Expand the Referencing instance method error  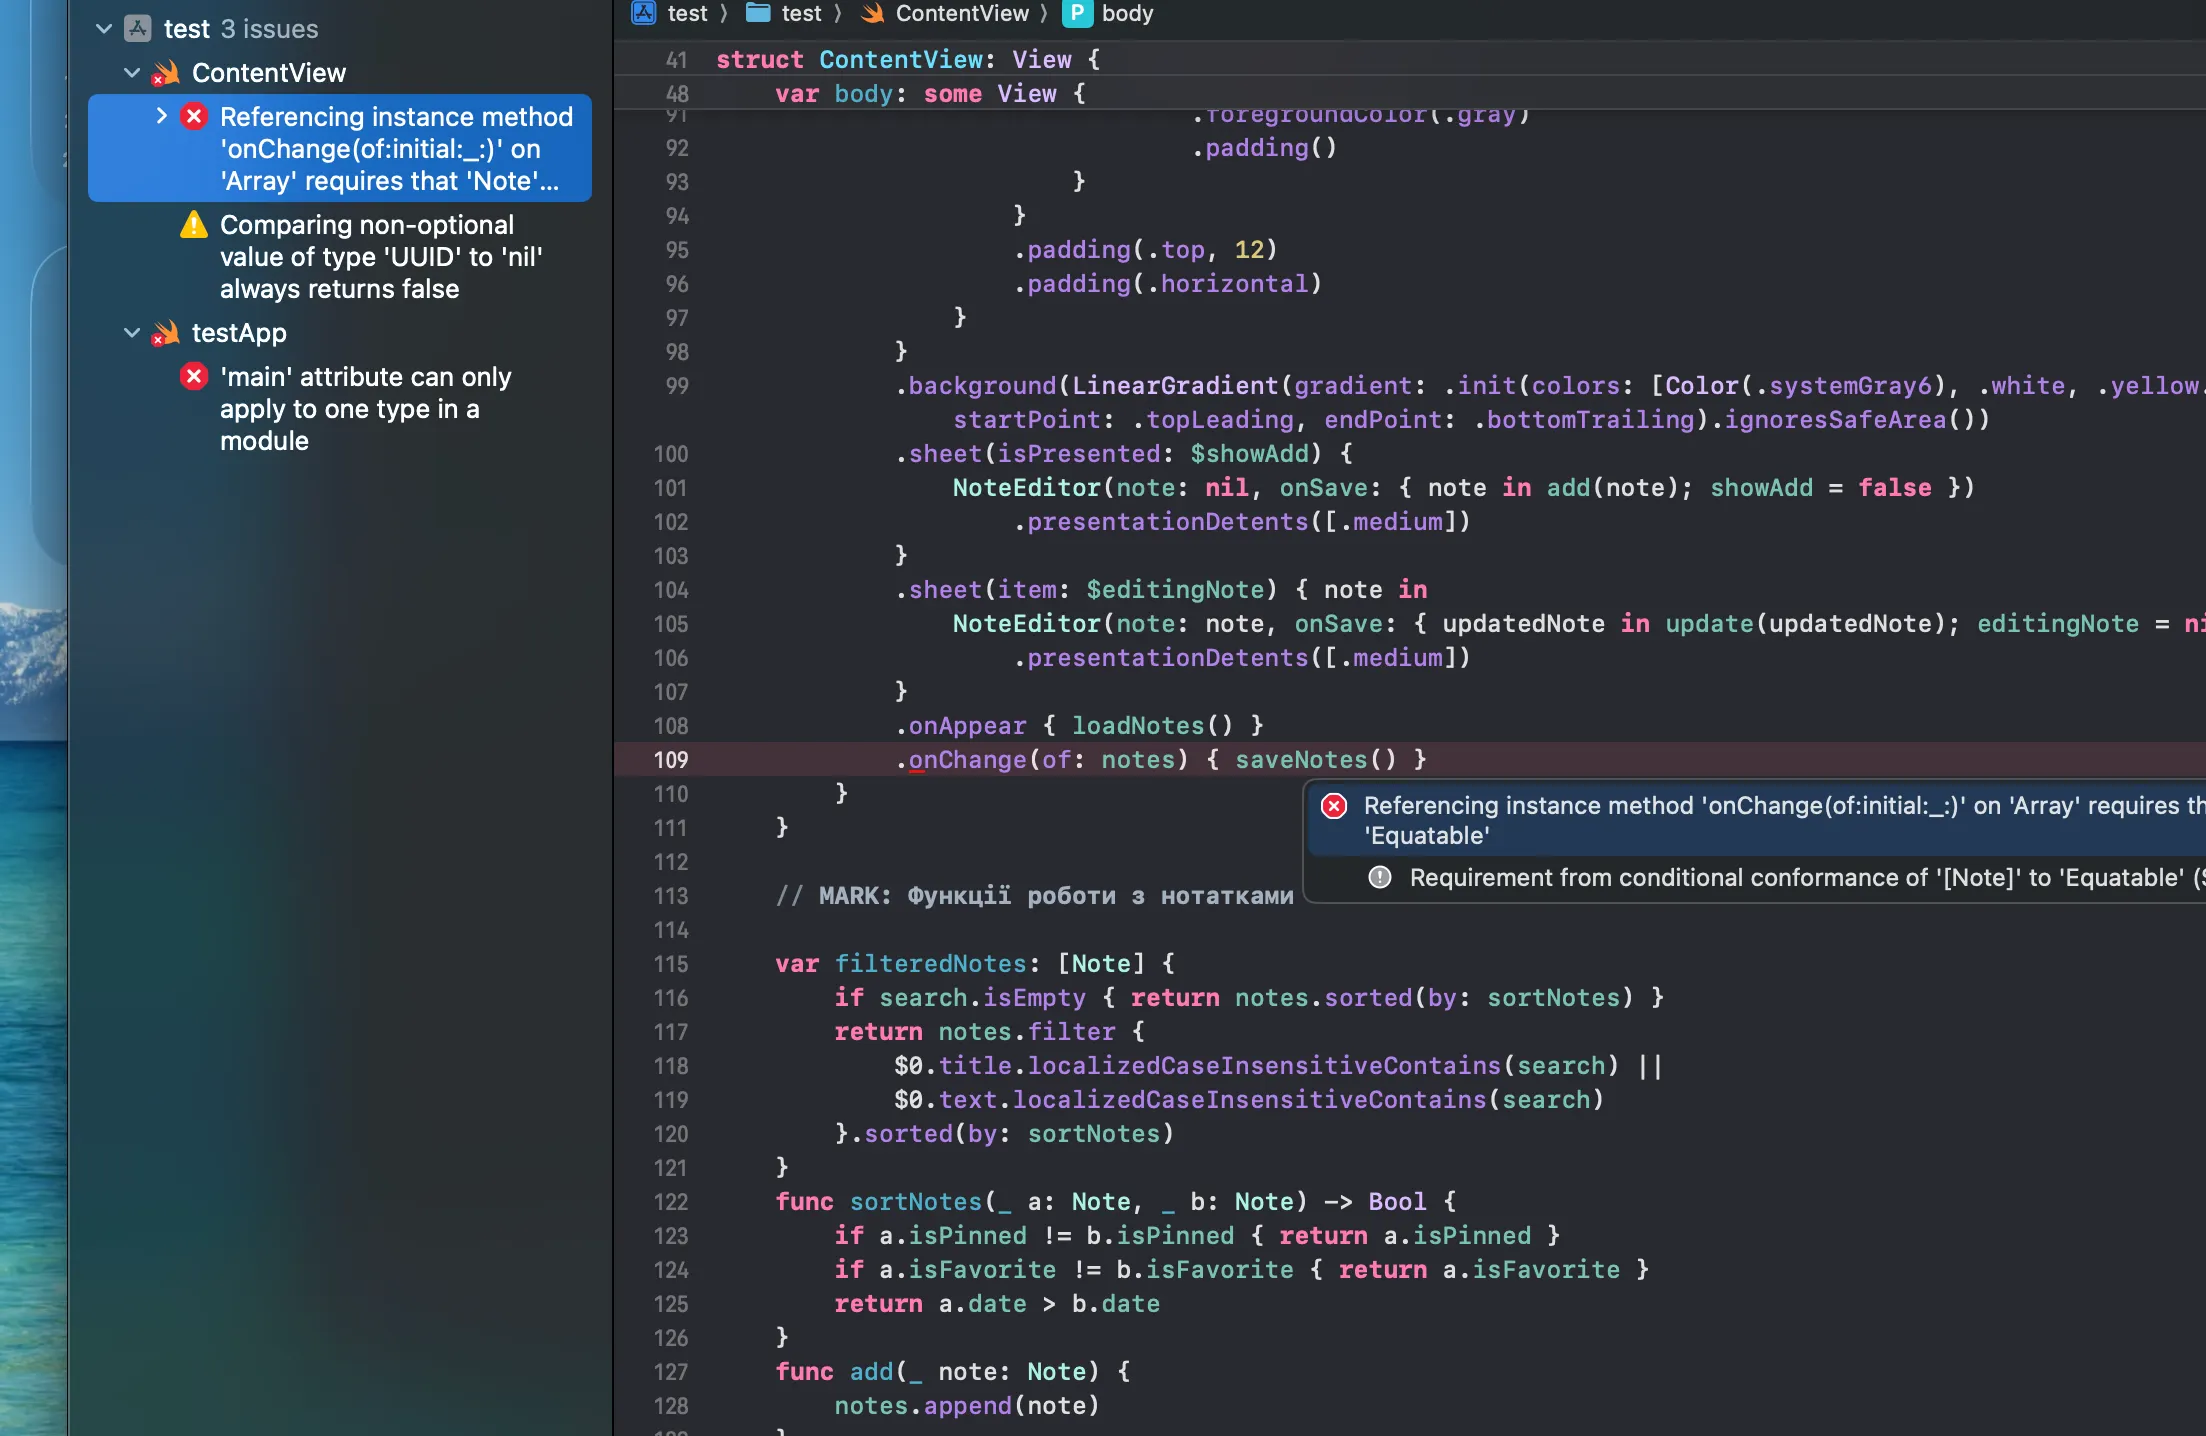161,116
